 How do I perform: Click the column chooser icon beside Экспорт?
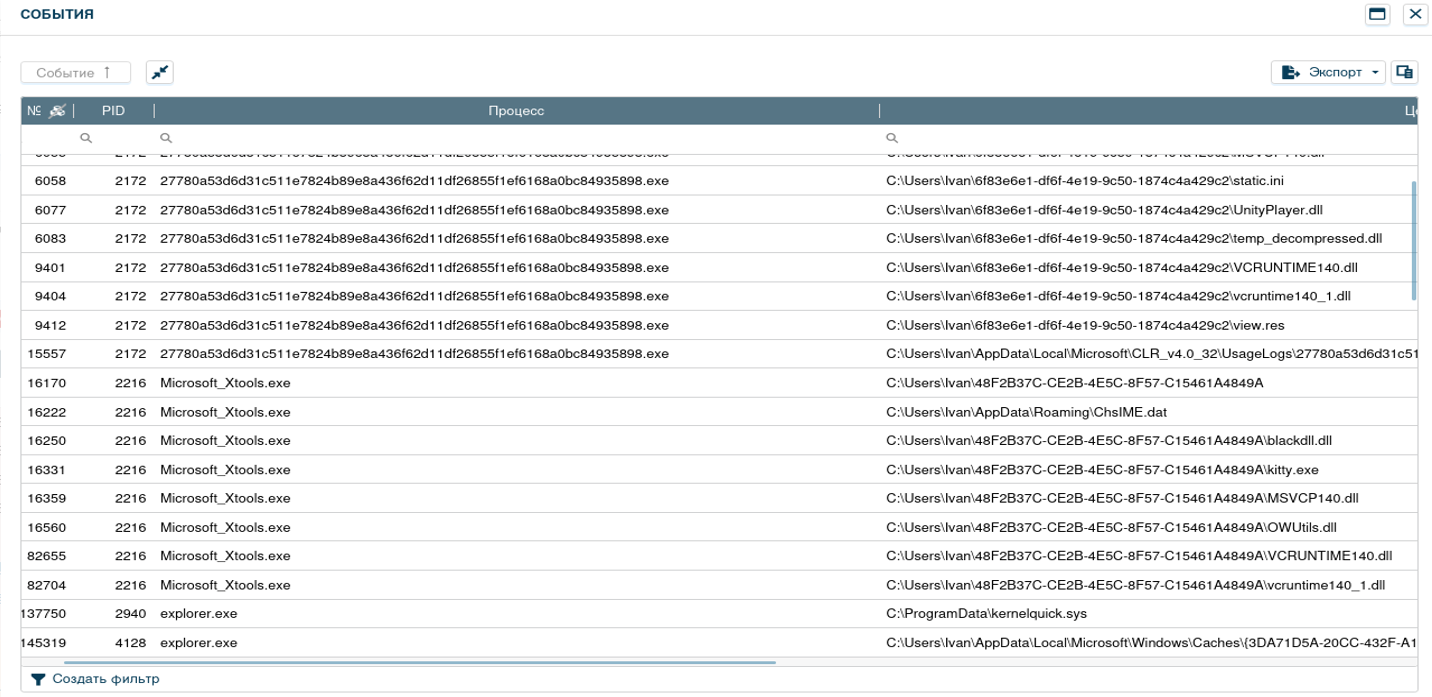tap(1405, 72)
